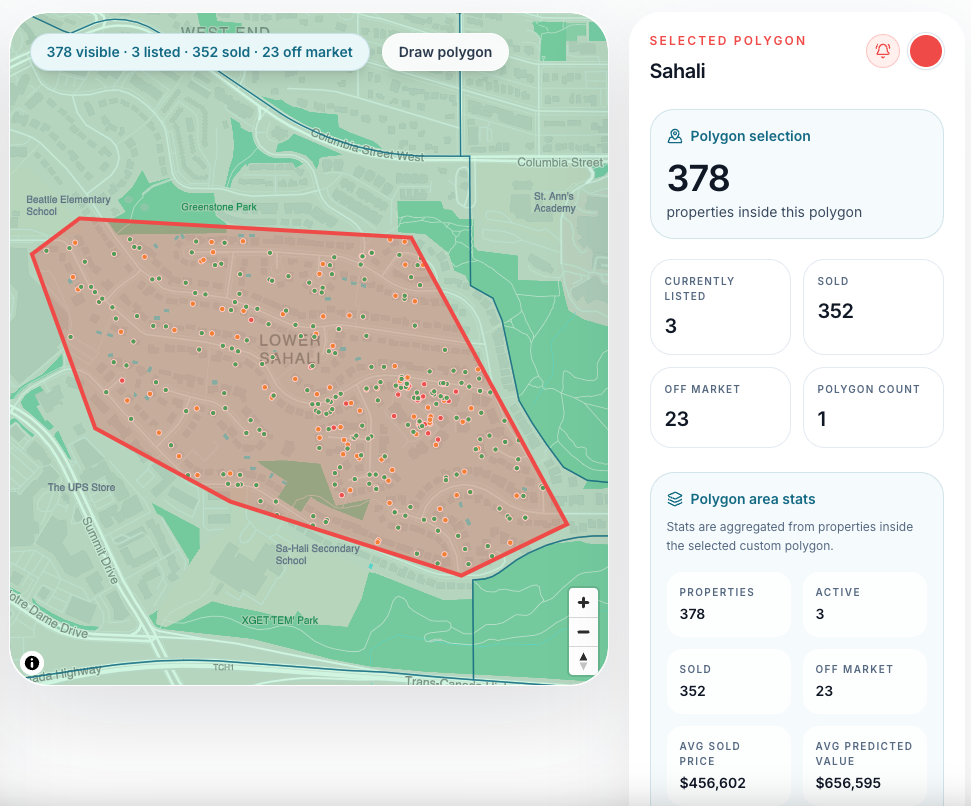Click the Sold 352 stat tile

tap(729, 681)
